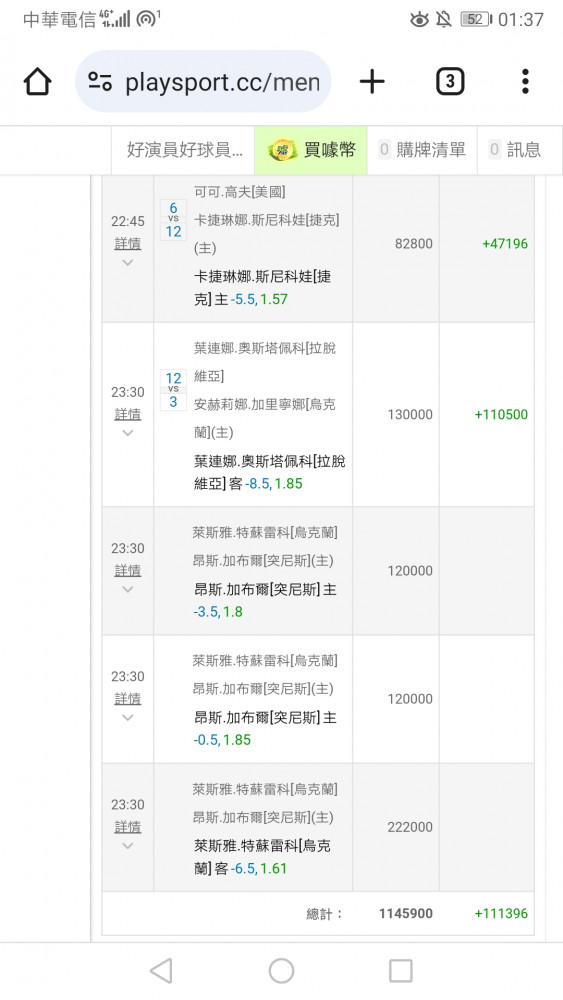
Task: Tap the 12 vs 3 score box
Action: point(173,390)
